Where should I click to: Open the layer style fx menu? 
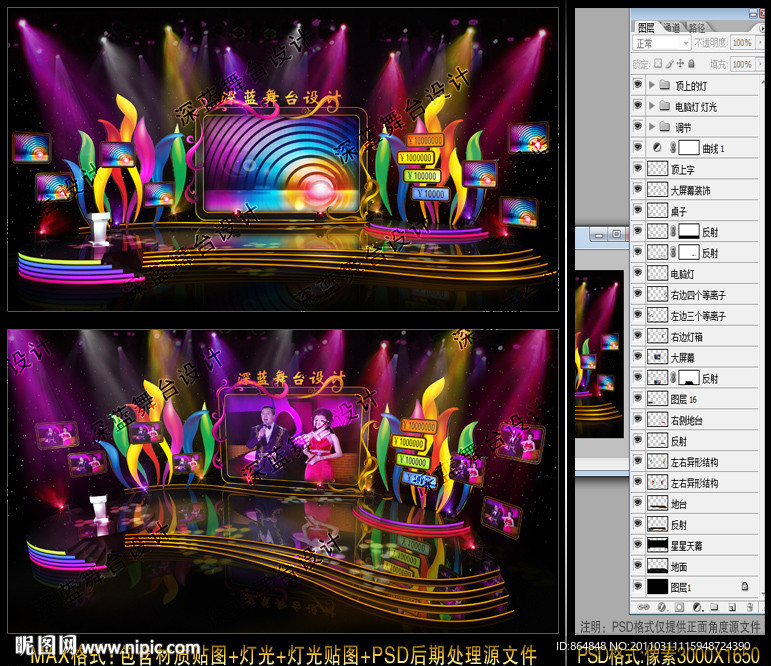pyautogui.click(x=662, y=607)
